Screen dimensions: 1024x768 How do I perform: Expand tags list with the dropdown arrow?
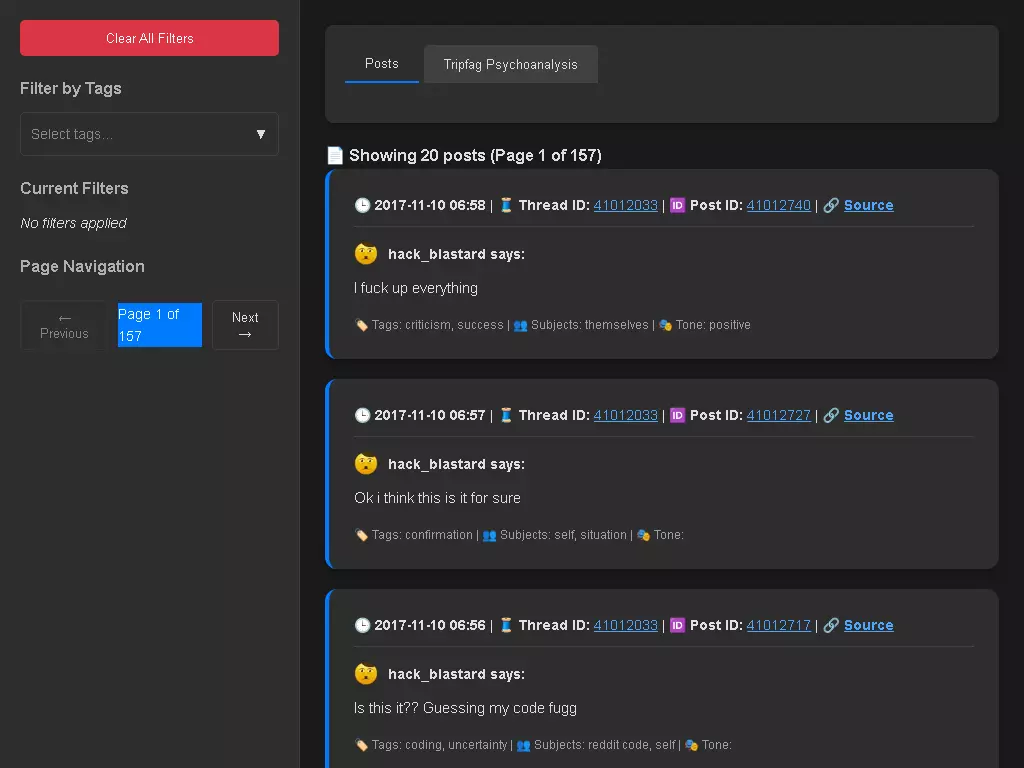click(261, 134)
